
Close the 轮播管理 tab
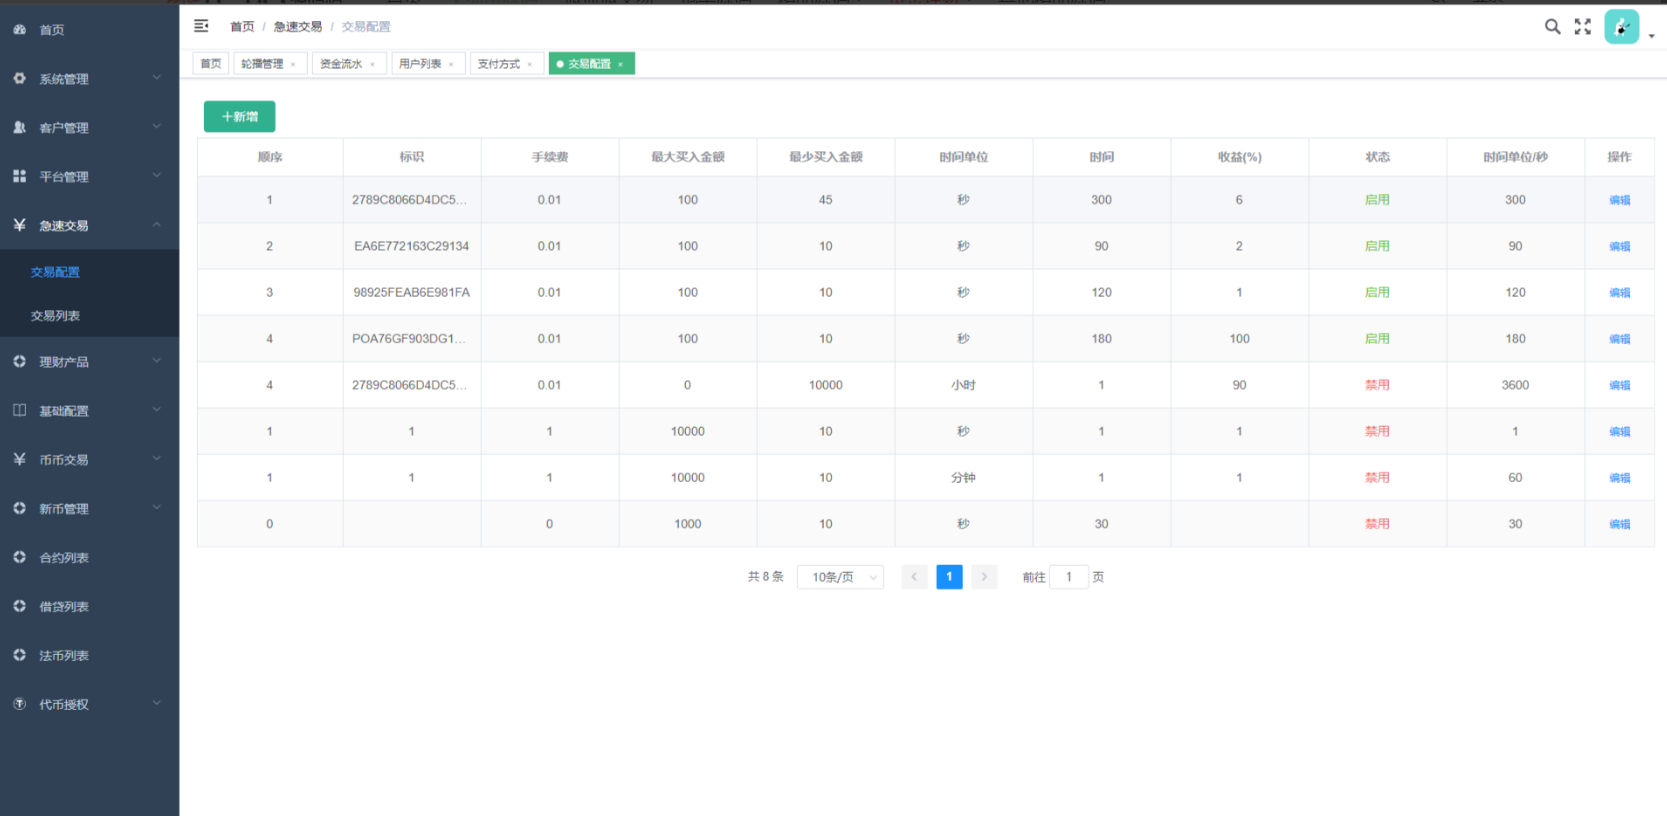coord(293,65)
